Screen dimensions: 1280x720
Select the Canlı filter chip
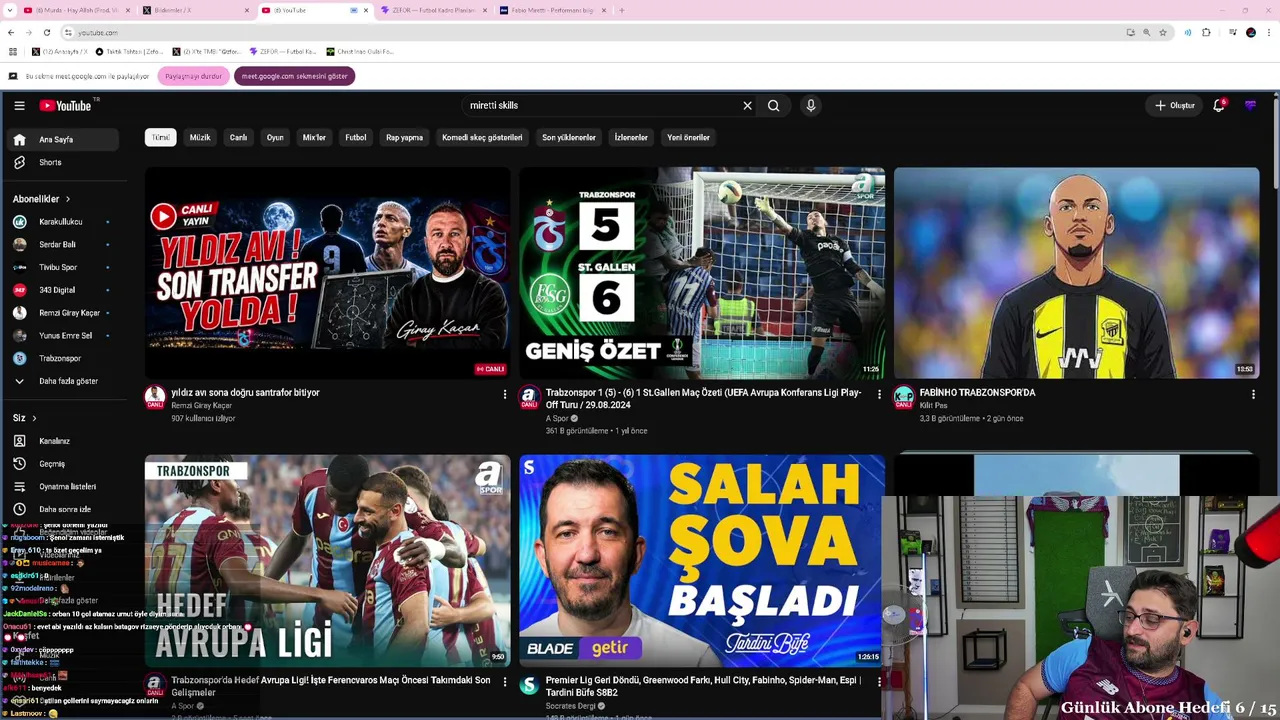pyautogui.click(x=238, y=137)
